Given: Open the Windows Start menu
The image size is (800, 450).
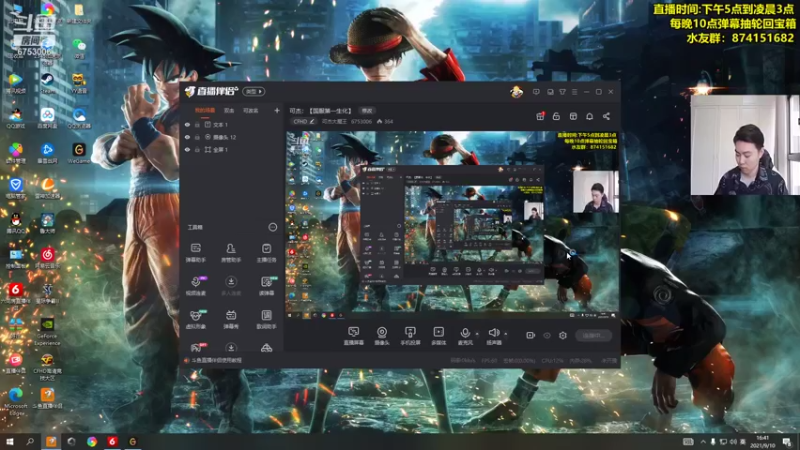Looking at the screenshot, I should pos(9,442).
